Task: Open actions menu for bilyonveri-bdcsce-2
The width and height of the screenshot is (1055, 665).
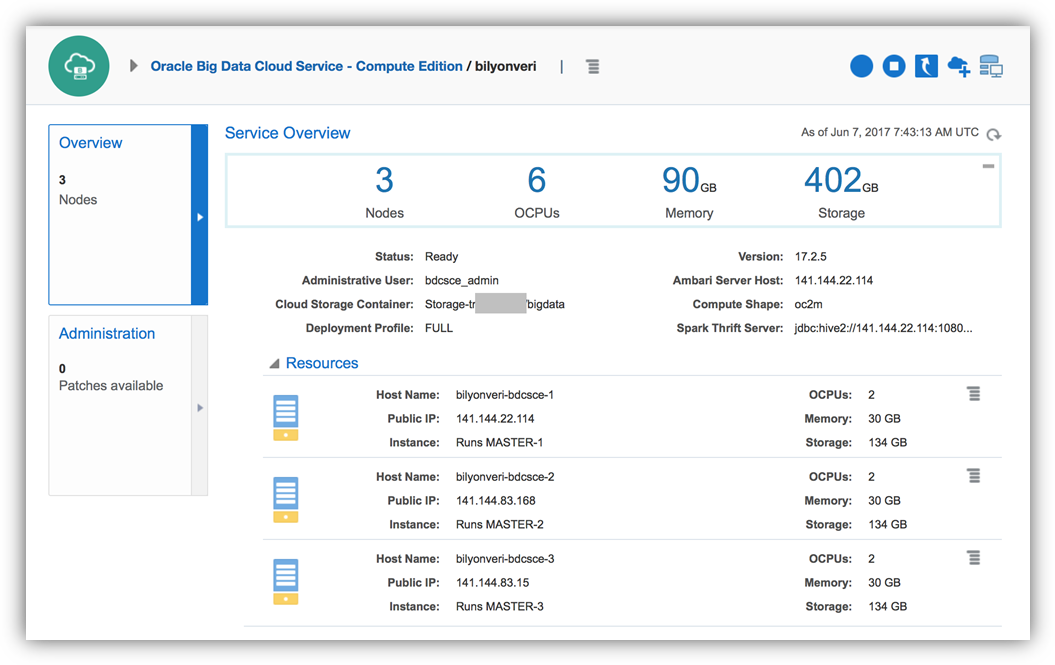Action: point(974,476)
